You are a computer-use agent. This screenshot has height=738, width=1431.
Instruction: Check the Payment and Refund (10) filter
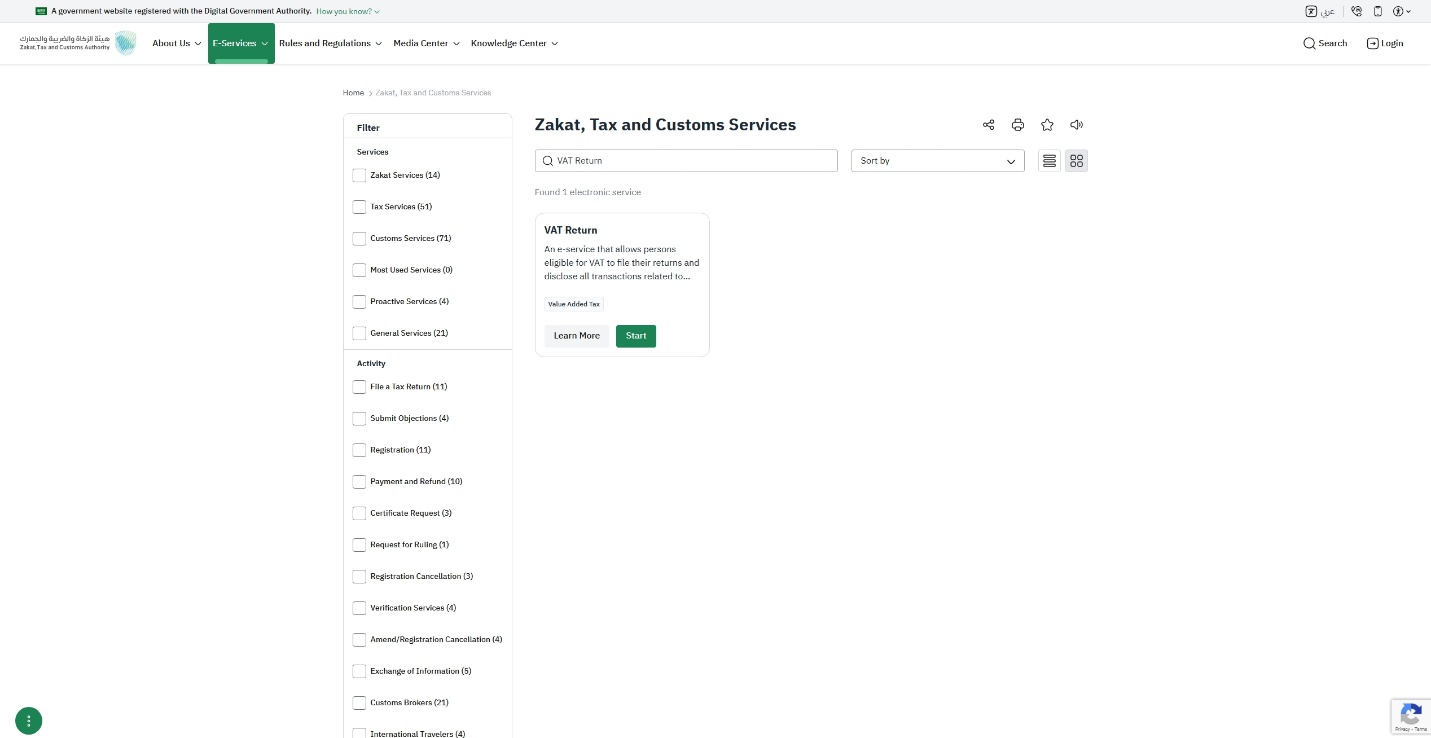click(359, 481)
